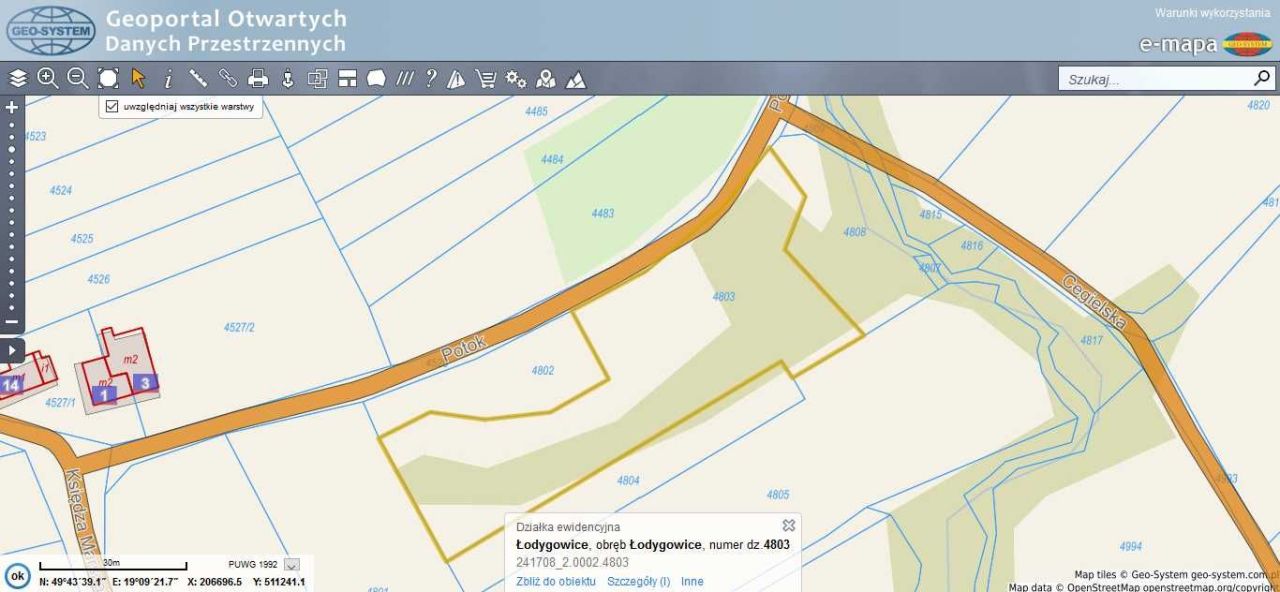Open the print tool

pos(258,77)
